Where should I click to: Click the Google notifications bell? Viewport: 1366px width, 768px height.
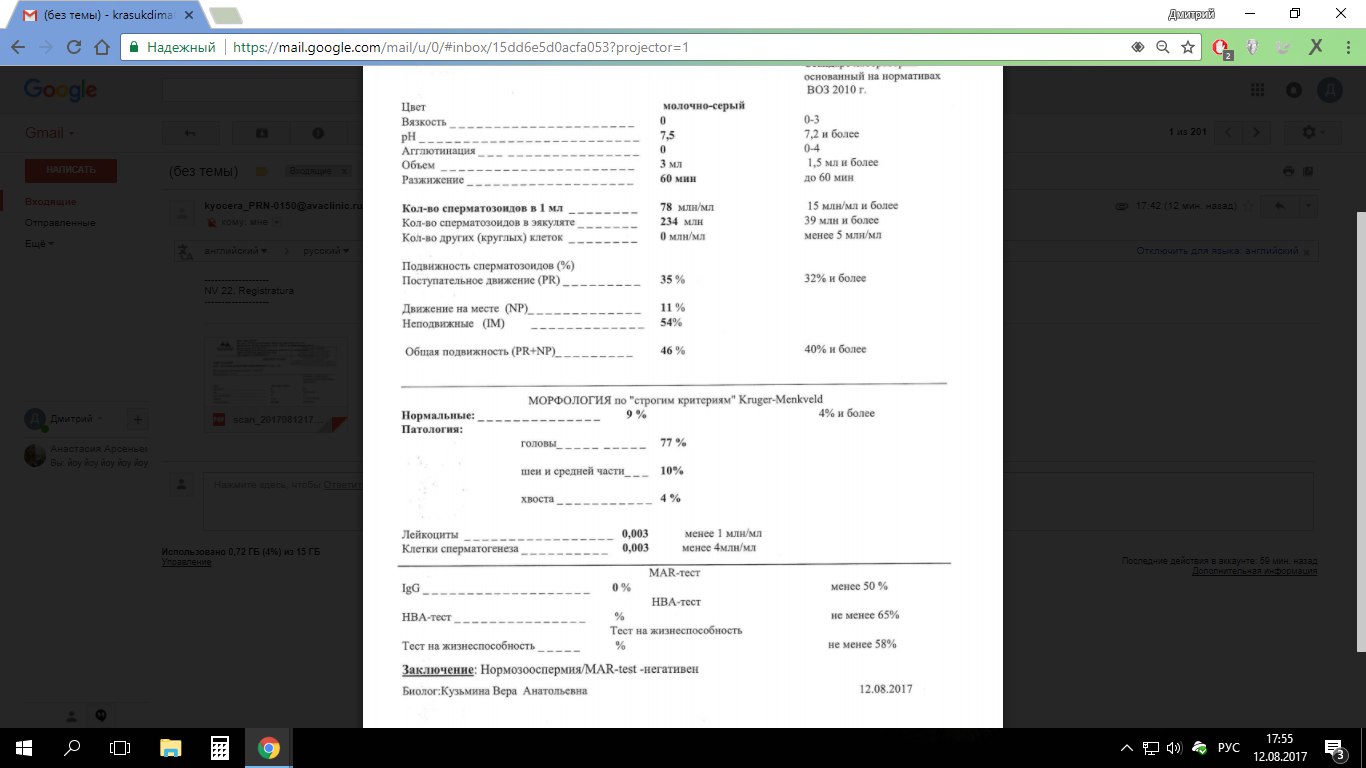[x=1293, y=90]
